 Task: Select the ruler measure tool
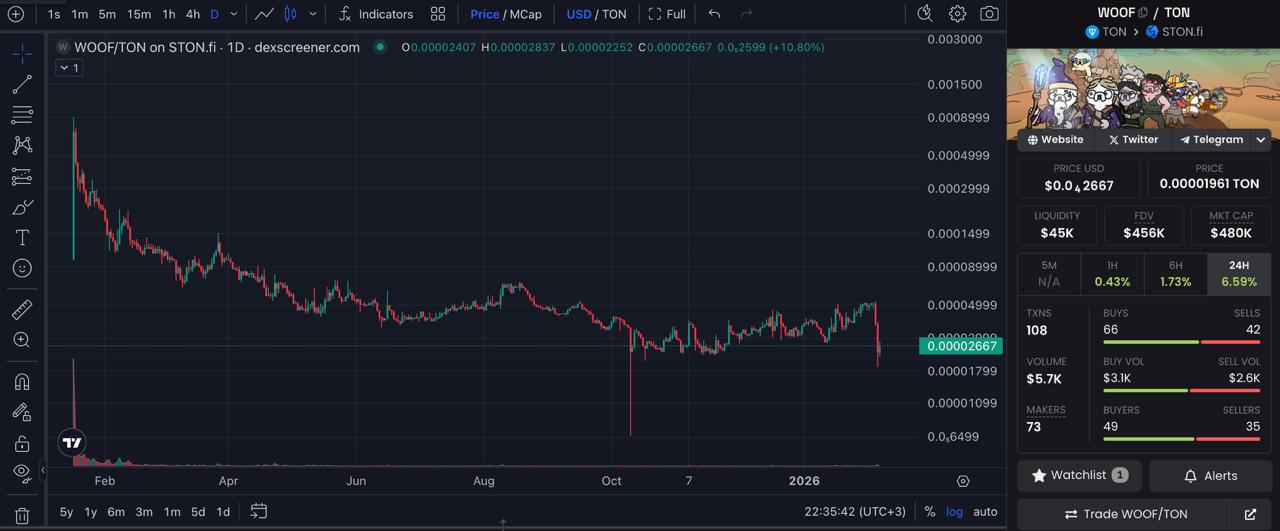click(22, 309)
